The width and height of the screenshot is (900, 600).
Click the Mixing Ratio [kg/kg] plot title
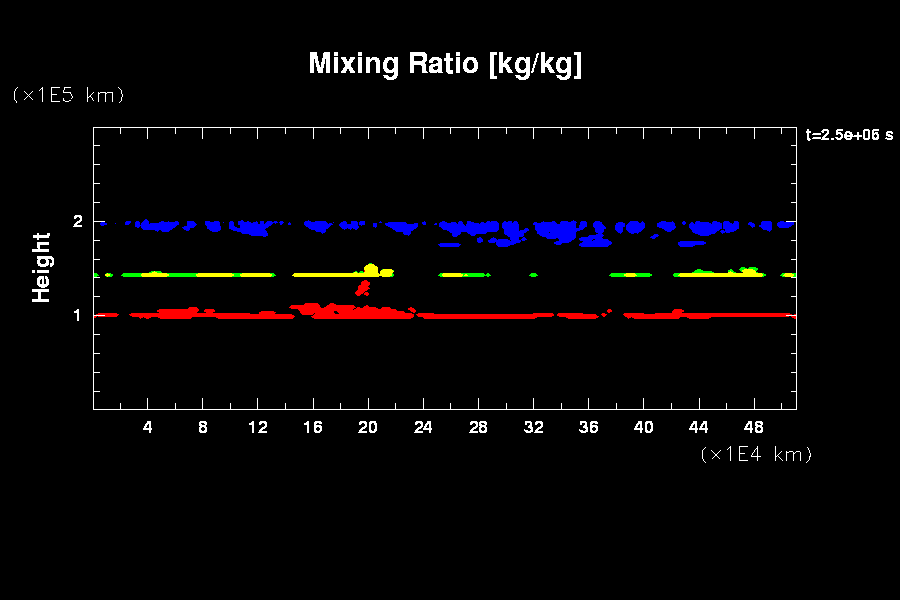click(445, 64)
